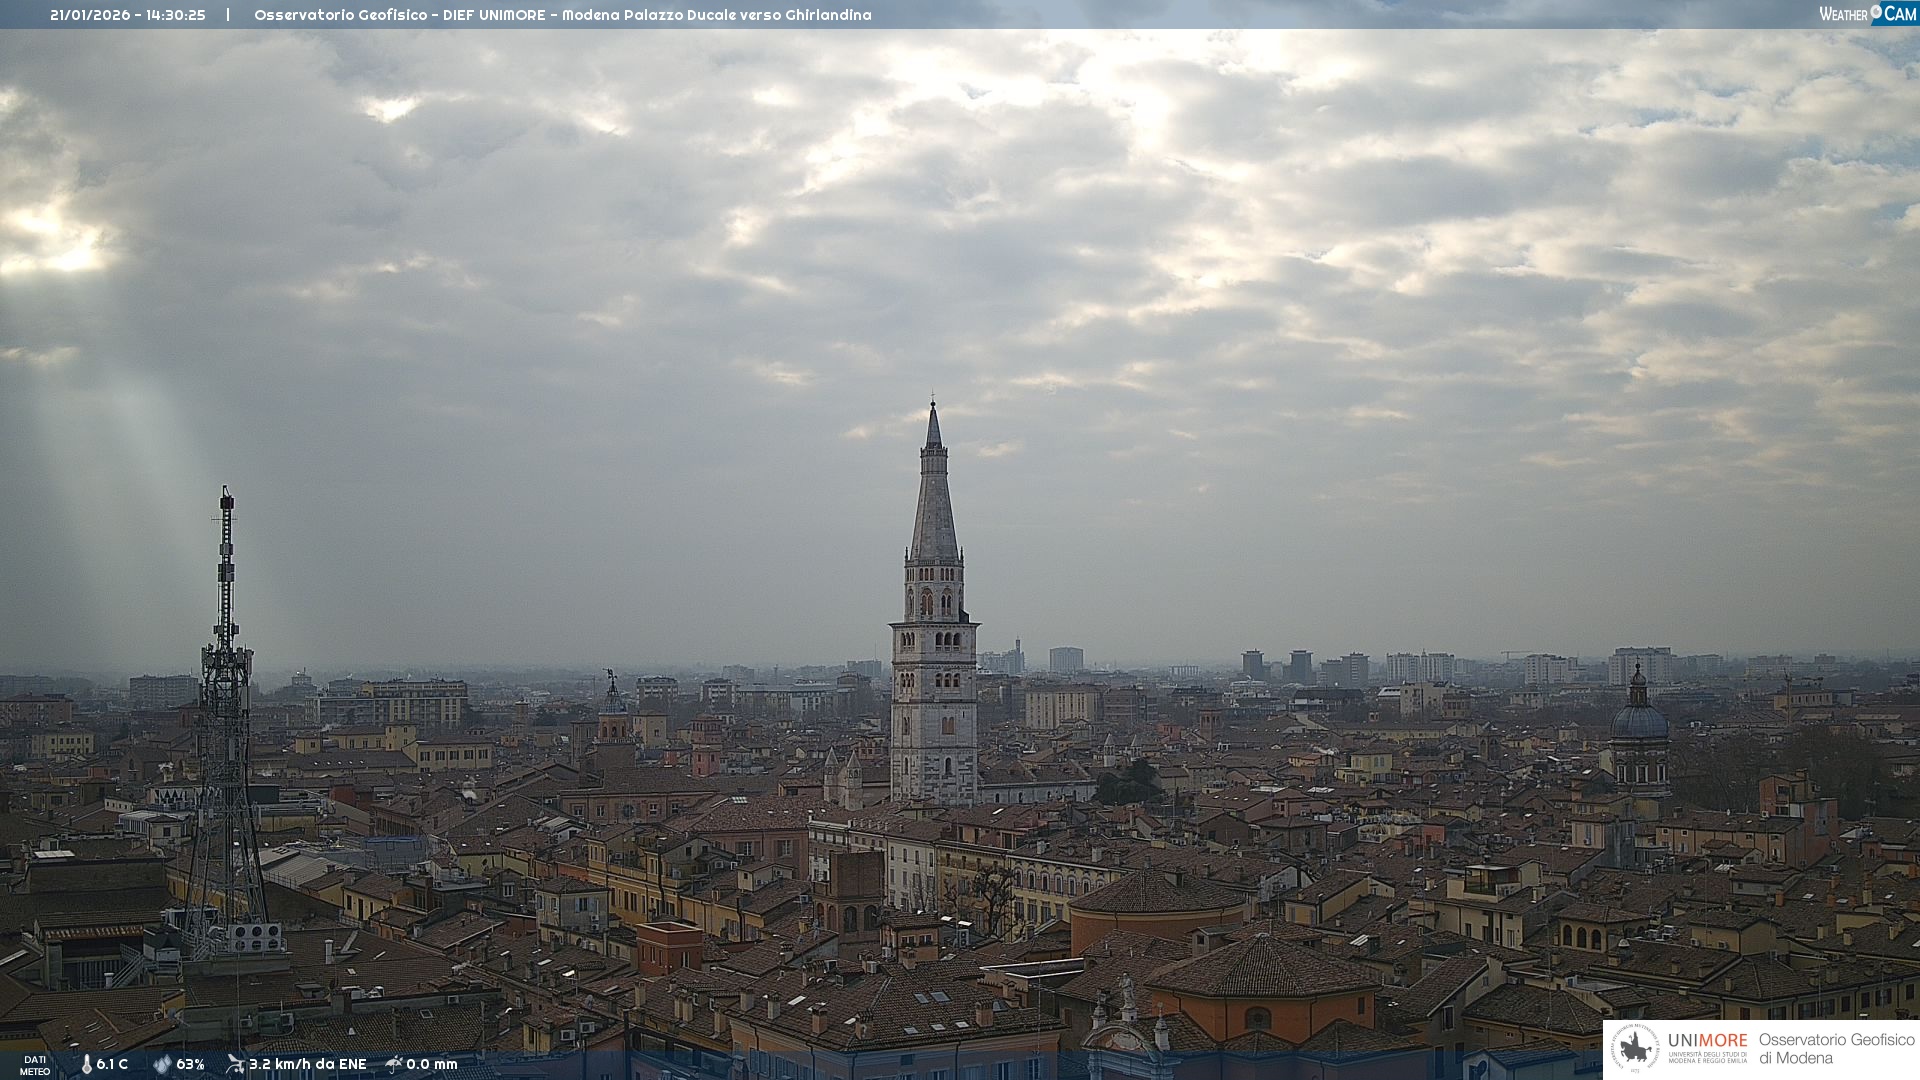The width and height of the screenshot is (1920, 1080).
Task: Click the 3.2 km/h da ENE wind reading
Action: (308, 1065)
